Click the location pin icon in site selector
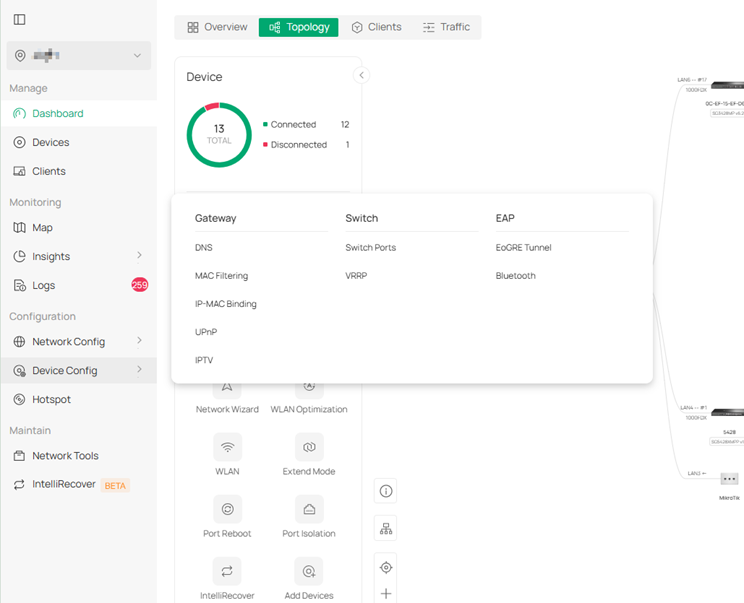This screenshot has width=744, height=603. [x=20, y=56]
